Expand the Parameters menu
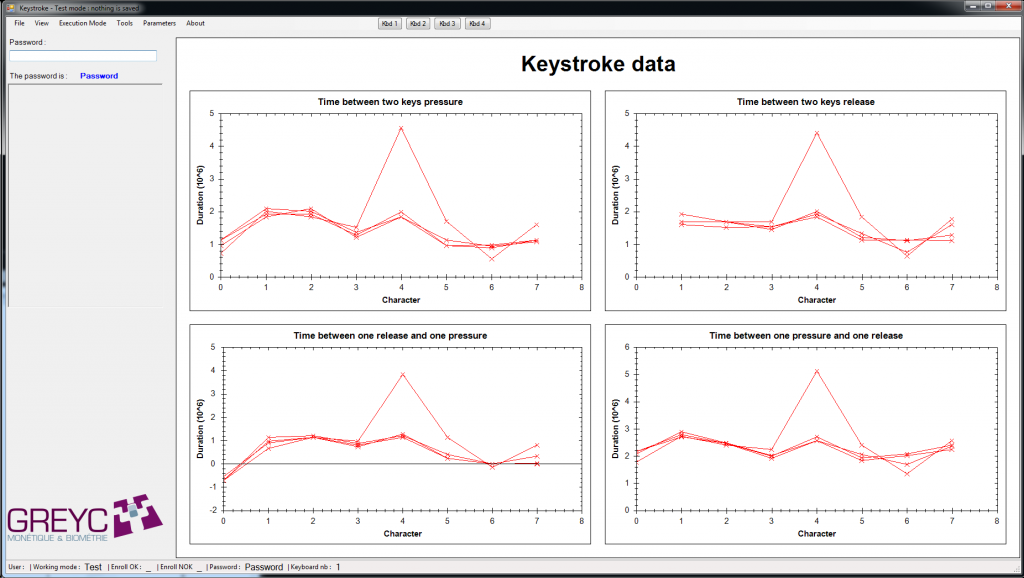 (159, 23)
